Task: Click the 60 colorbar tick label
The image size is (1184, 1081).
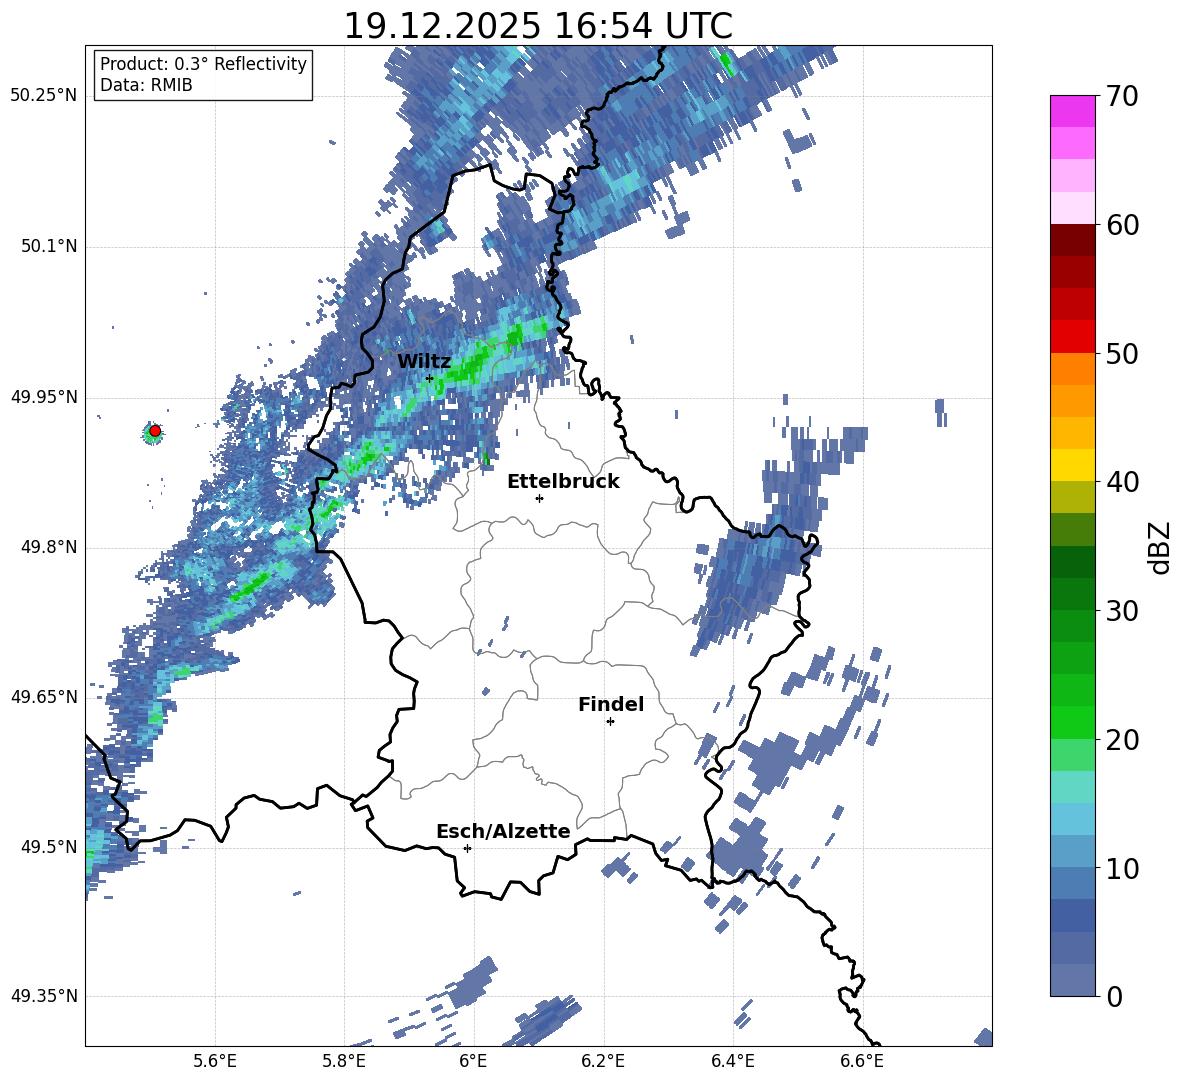Action: tap(1123, 225)
